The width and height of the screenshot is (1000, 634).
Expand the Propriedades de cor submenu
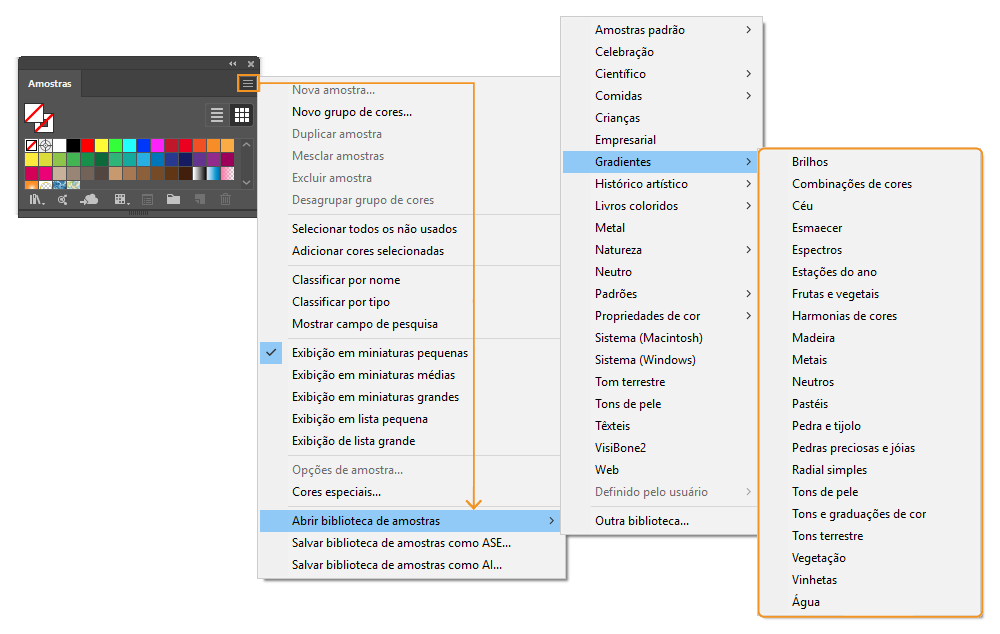click(660, 316)
